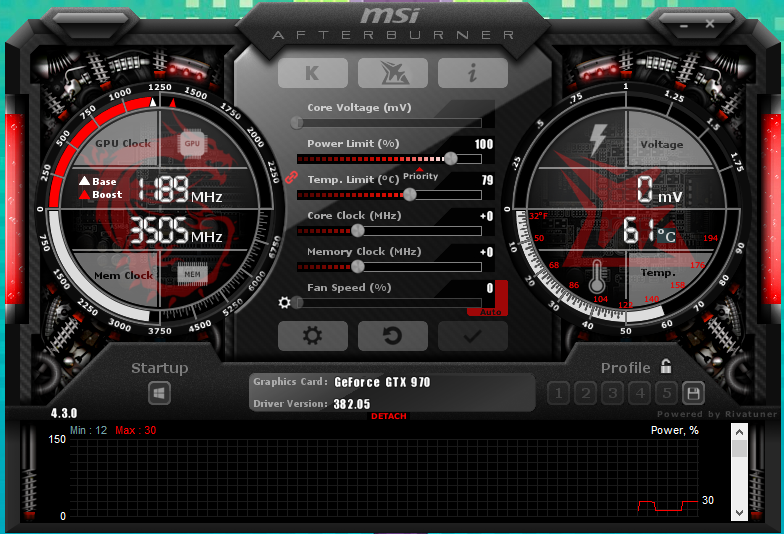
Task: Click the GPU chip icon in gauge
Action: coord(192,144)
